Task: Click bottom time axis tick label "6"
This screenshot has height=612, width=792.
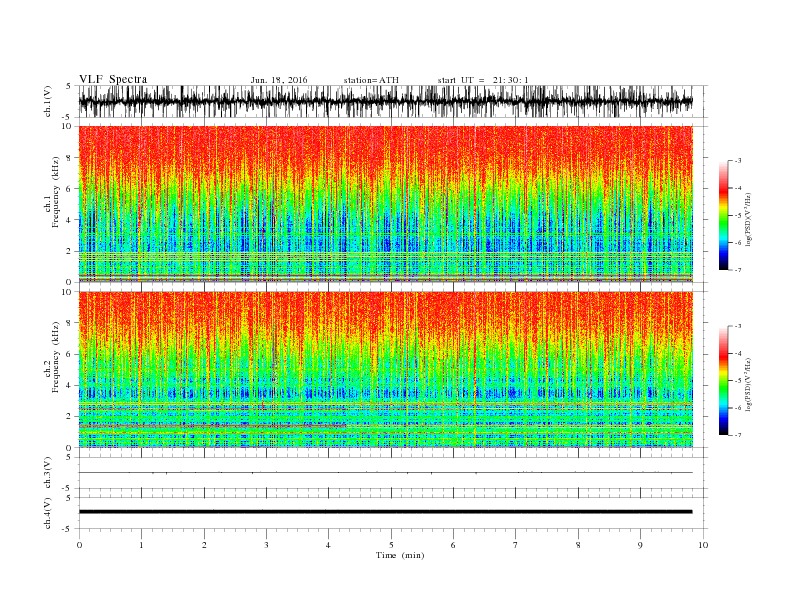Action: [x=453, y=545]
